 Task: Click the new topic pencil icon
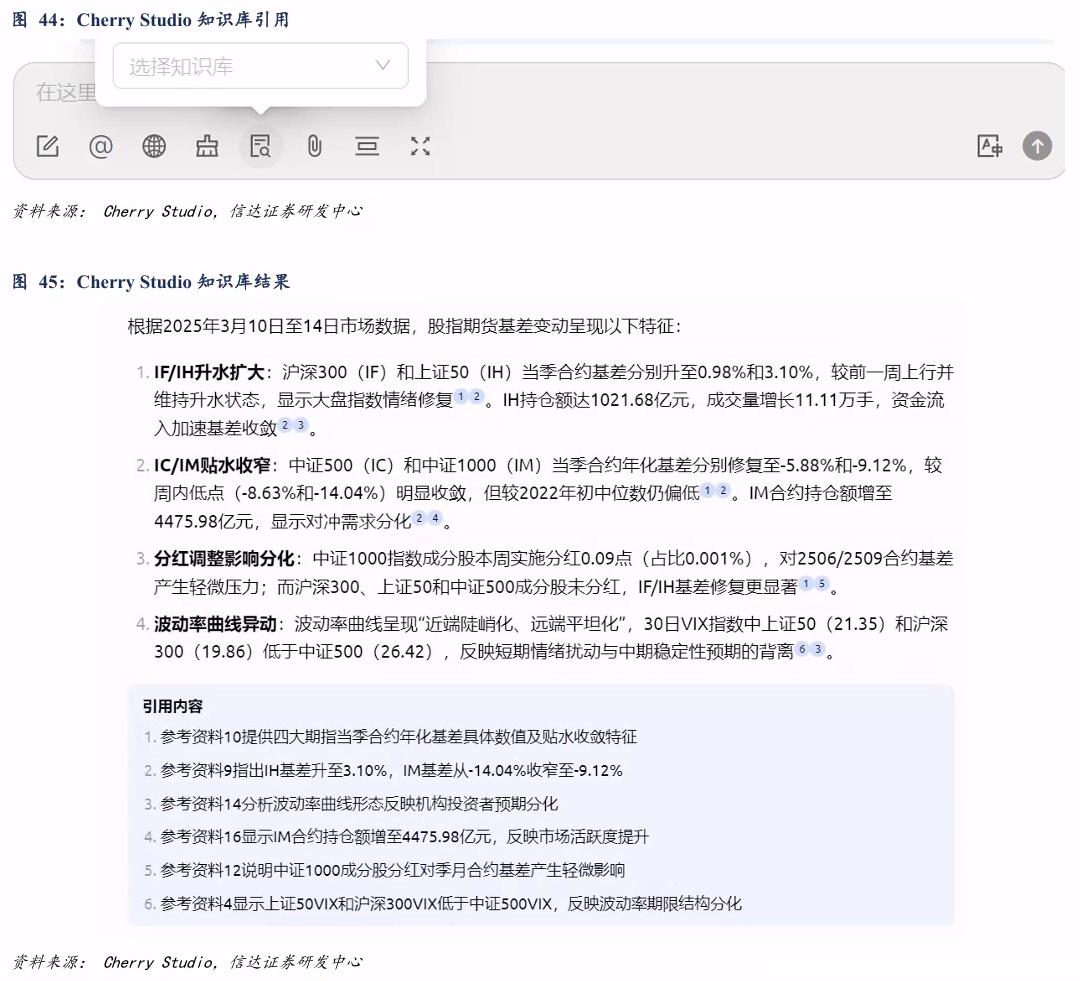tap(47, 147)
